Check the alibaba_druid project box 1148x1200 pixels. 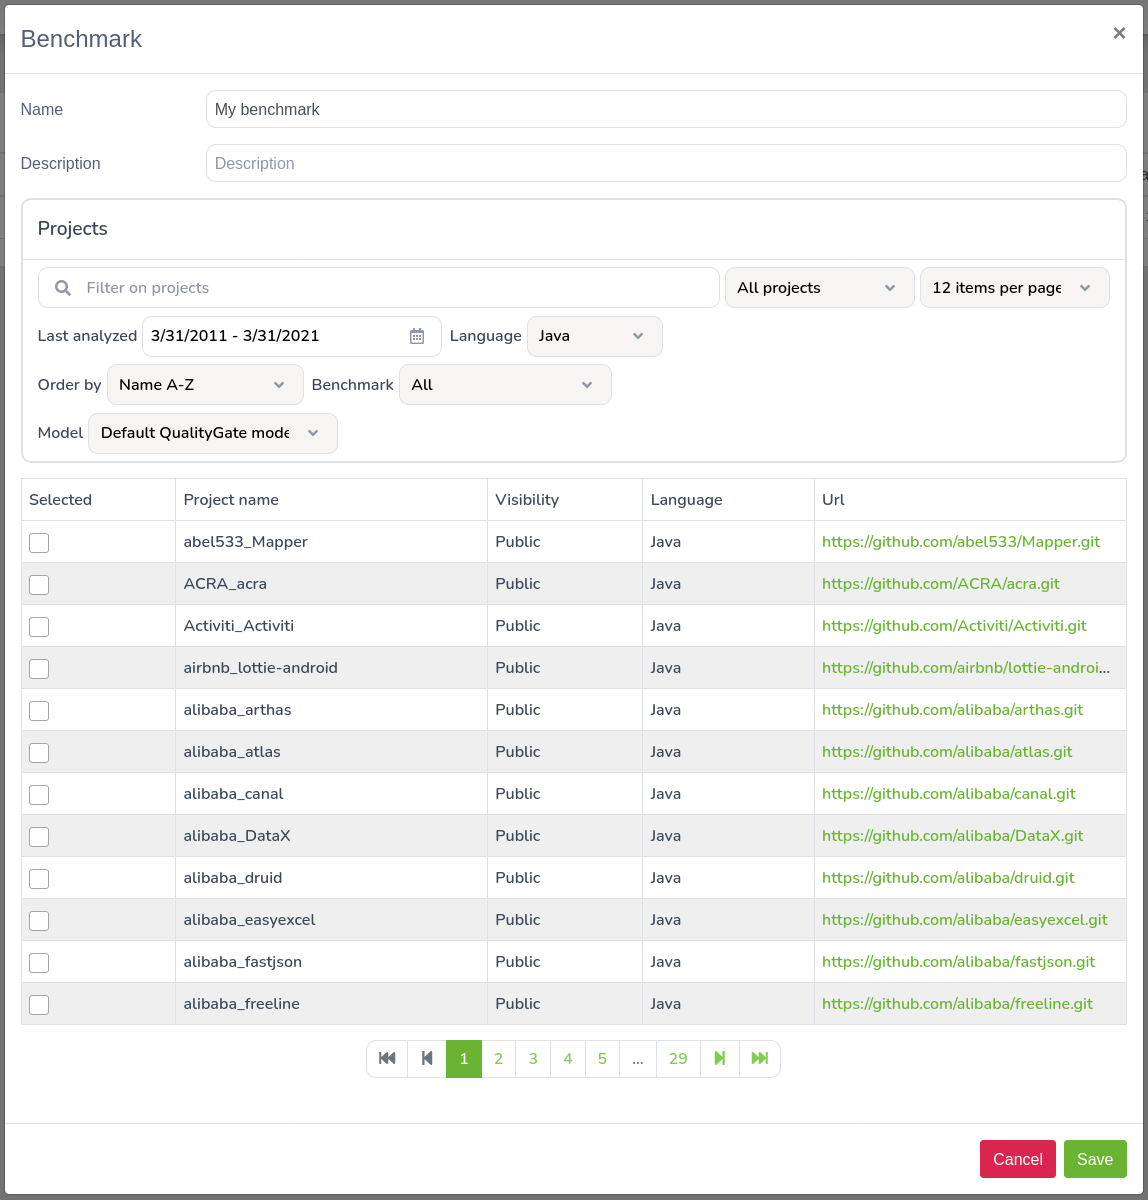click(39, 879)
